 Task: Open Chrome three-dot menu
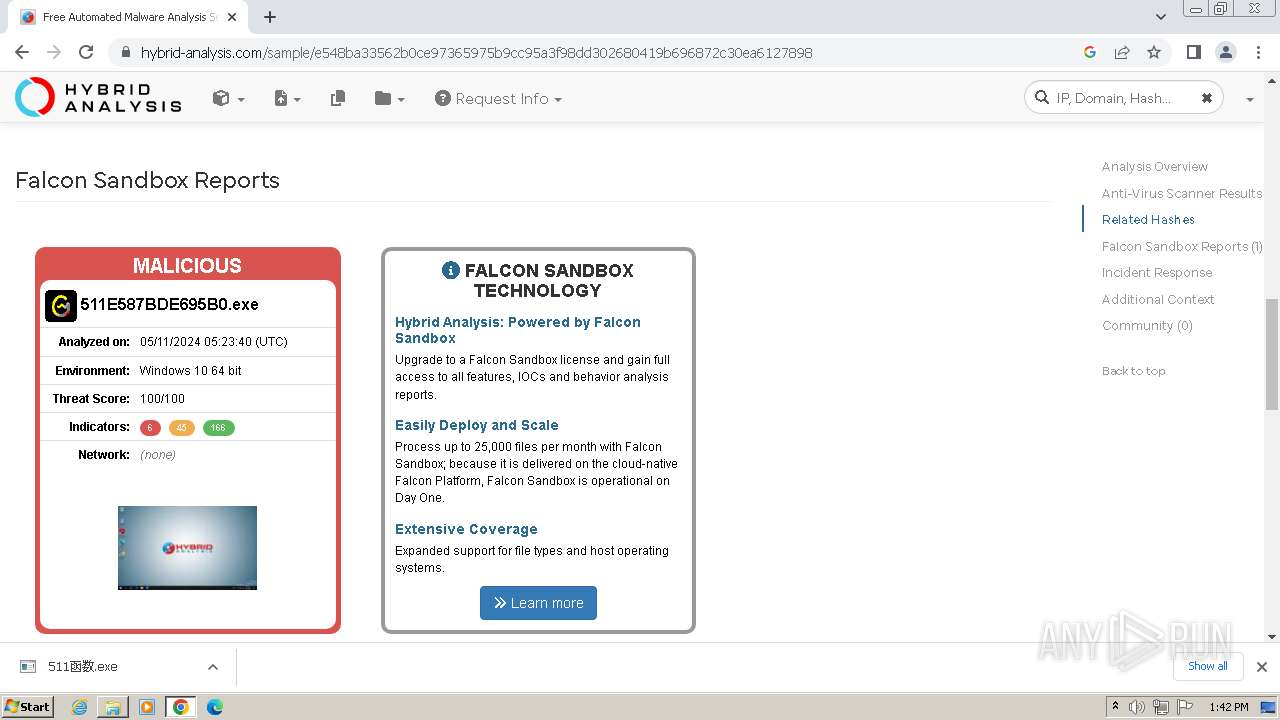[x=1257, y=52]
